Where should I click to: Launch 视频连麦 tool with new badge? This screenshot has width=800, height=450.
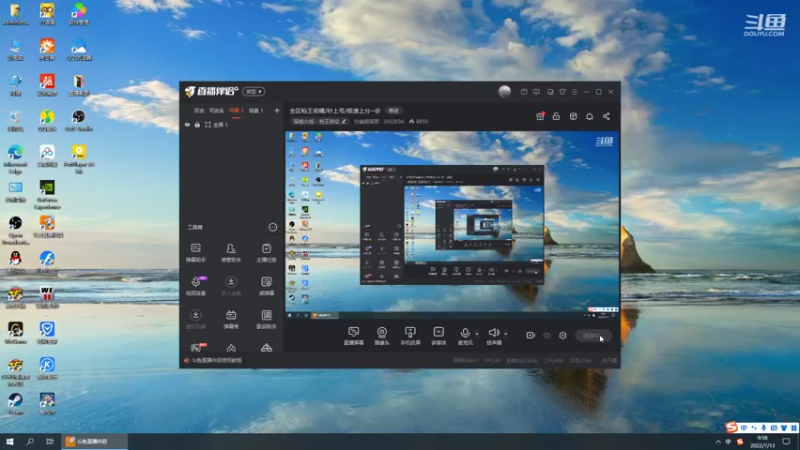(x=196, y=286)
